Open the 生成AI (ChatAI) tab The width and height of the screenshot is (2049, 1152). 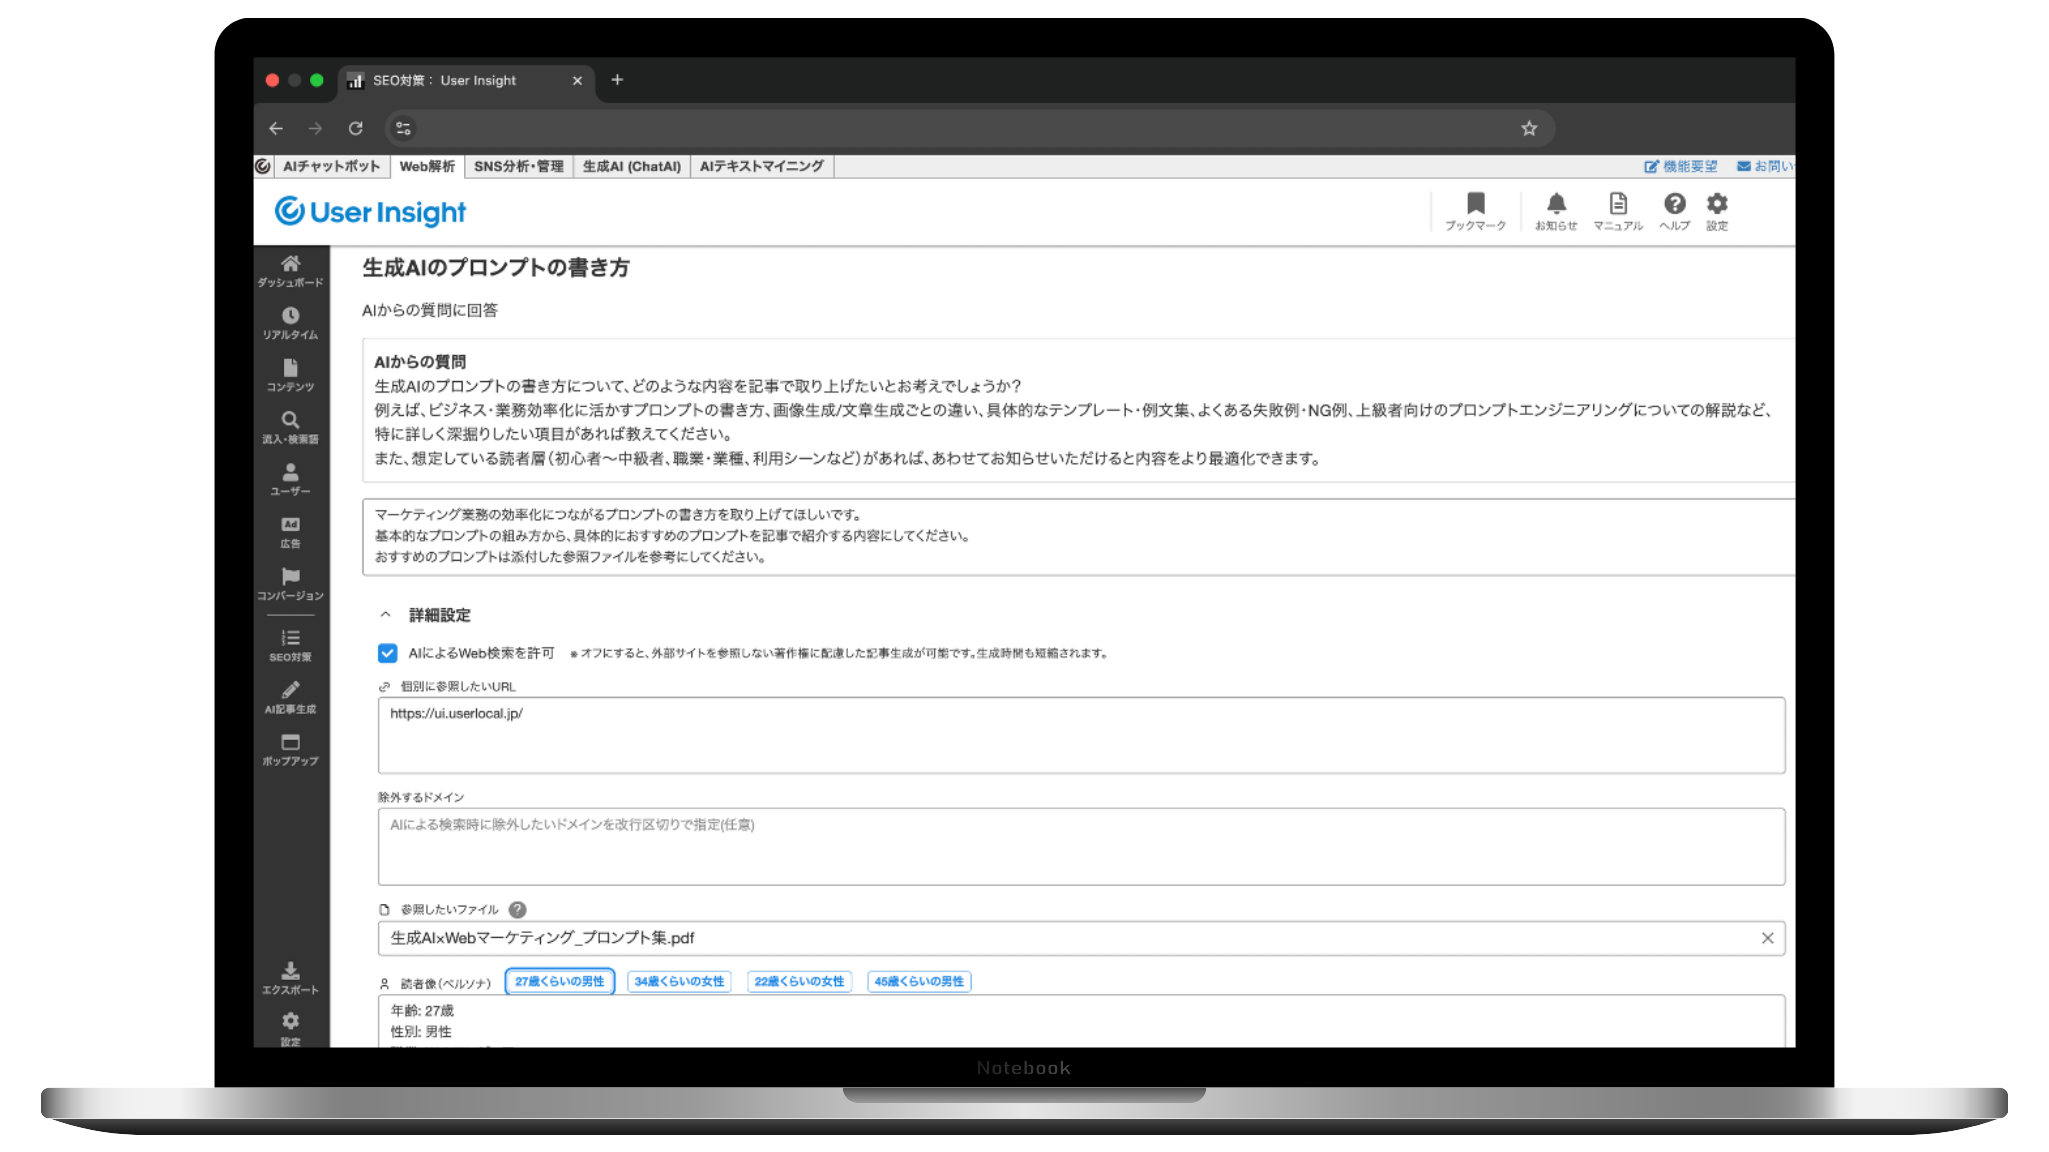coord(631,166)
